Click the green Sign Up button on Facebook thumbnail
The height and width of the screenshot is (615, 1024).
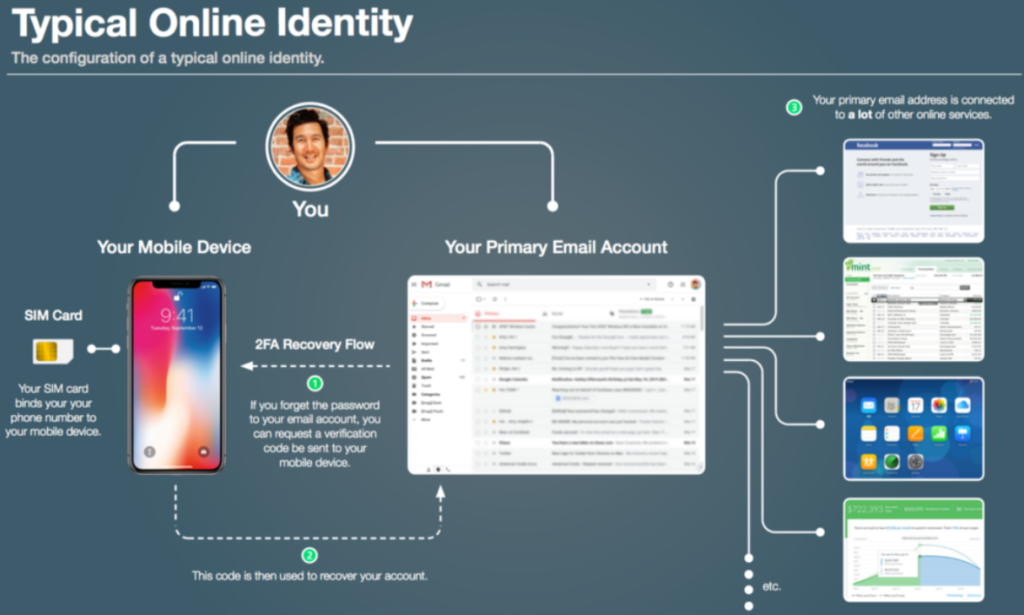point(941,207)
